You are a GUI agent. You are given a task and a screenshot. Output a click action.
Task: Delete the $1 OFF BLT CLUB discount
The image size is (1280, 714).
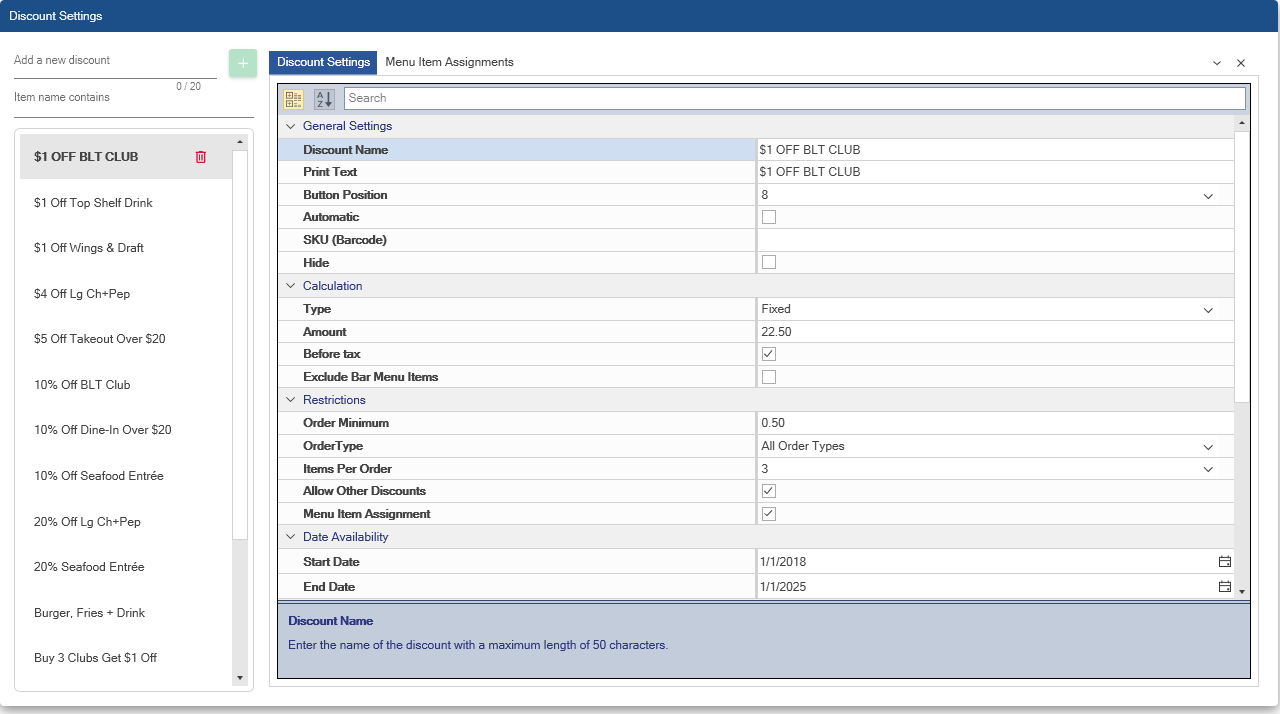pos(201,157)
